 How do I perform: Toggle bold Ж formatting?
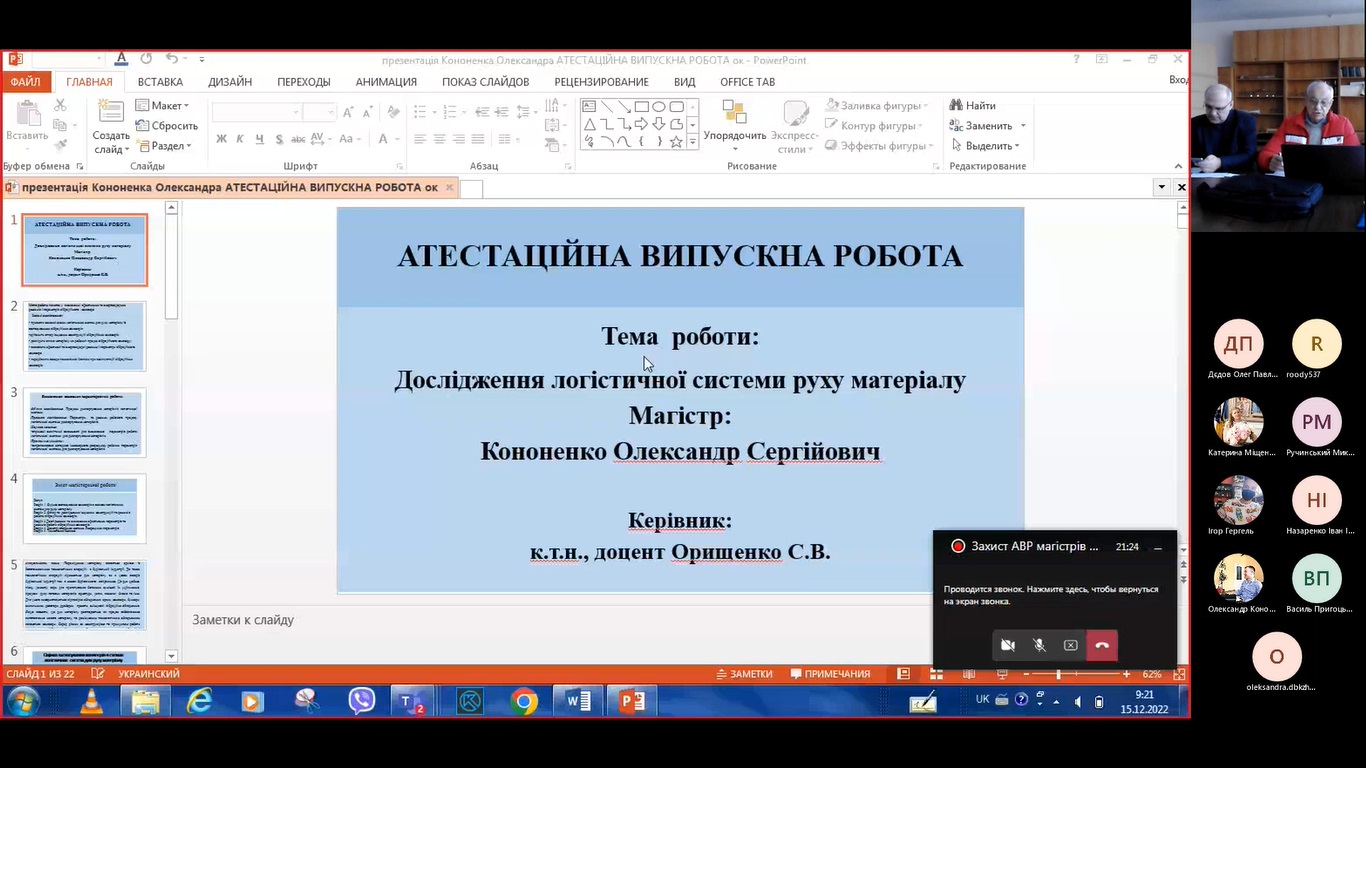(x=221, y=139)
